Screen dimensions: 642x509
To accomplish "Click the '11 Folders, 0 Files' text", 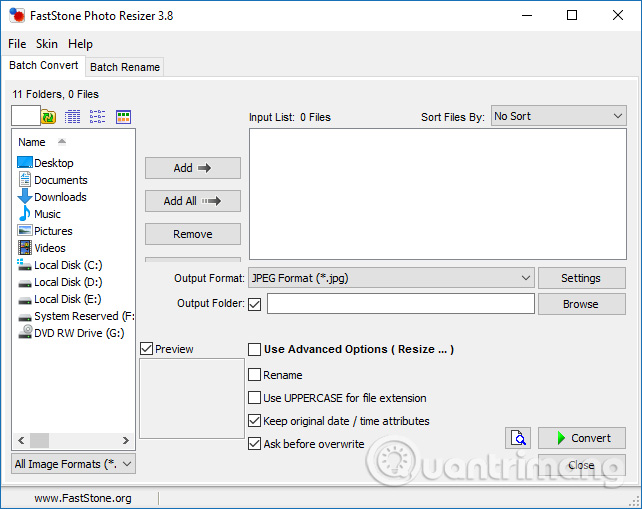I will coord(55,94).
